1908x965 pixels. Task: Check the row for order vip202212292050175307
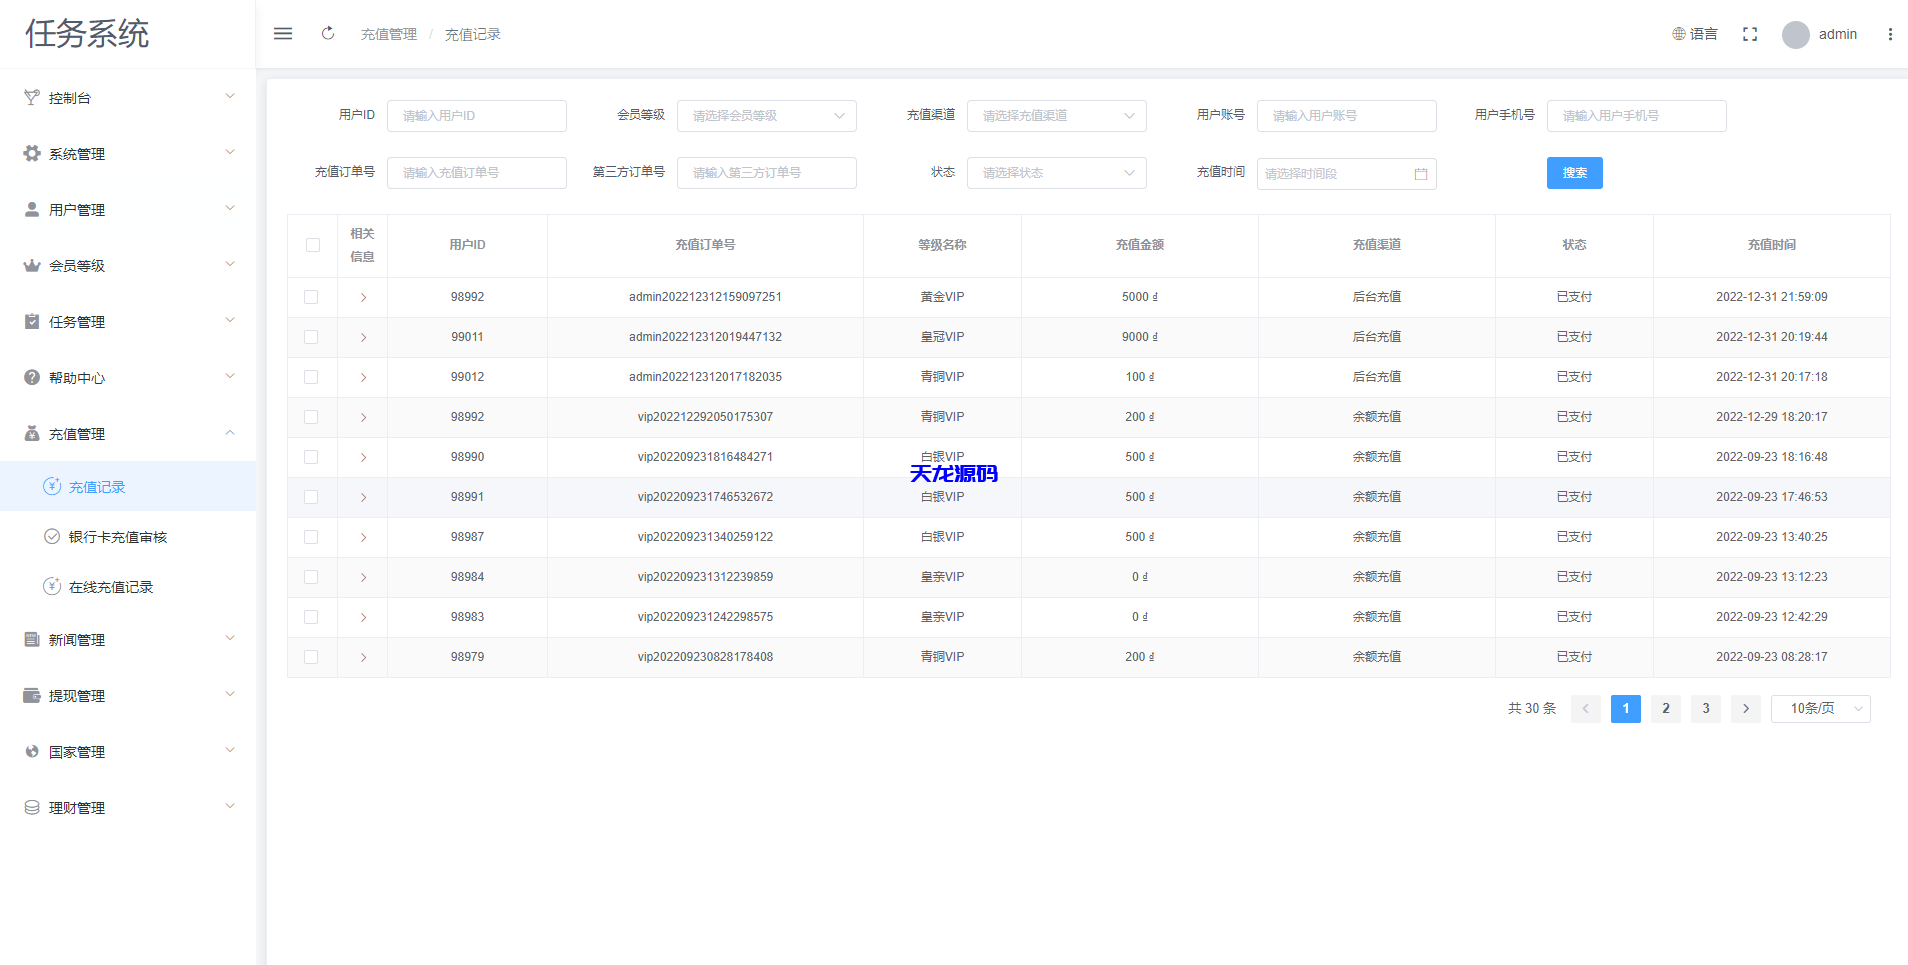click(311, 417)
